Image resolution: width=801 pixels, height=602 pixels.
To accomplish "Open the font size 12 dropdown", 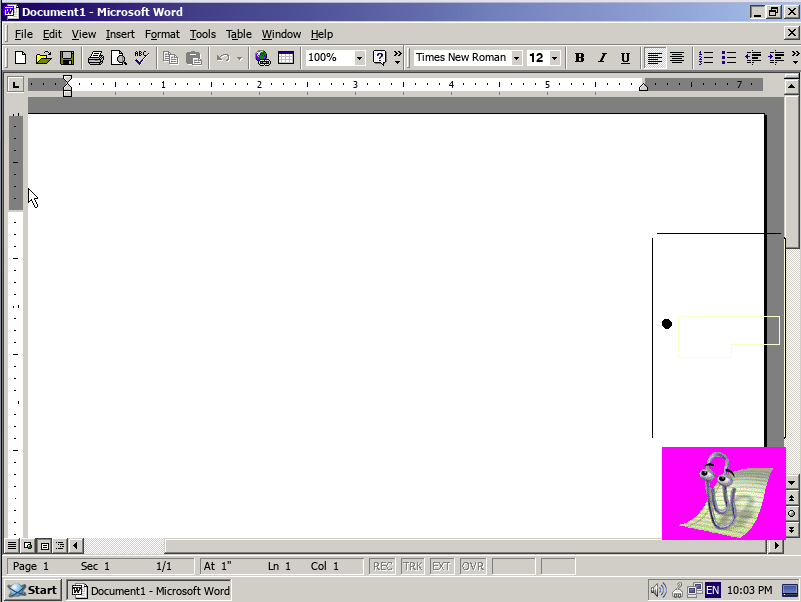I will tap(555, 58).
